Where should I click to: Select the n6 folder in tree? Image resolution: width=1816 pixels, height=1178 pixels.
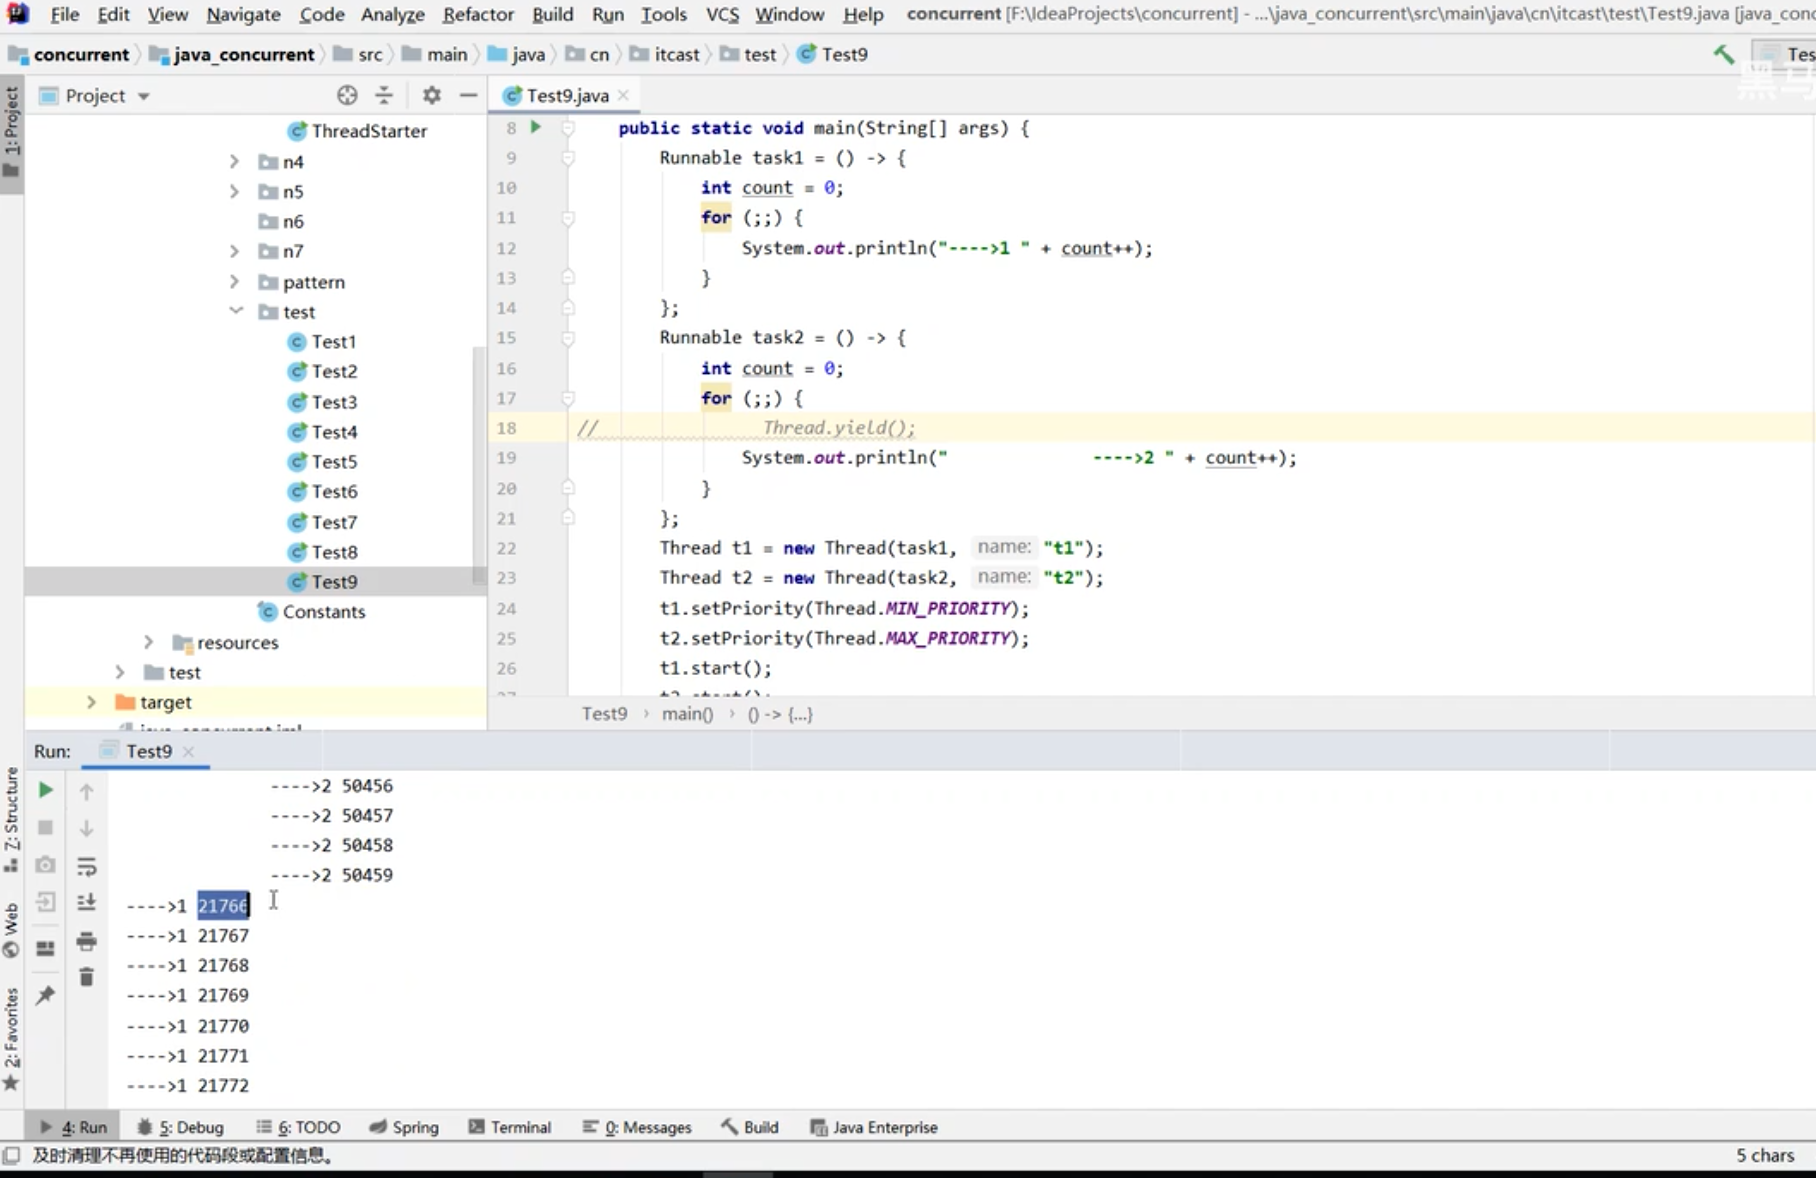click(281, 222)
